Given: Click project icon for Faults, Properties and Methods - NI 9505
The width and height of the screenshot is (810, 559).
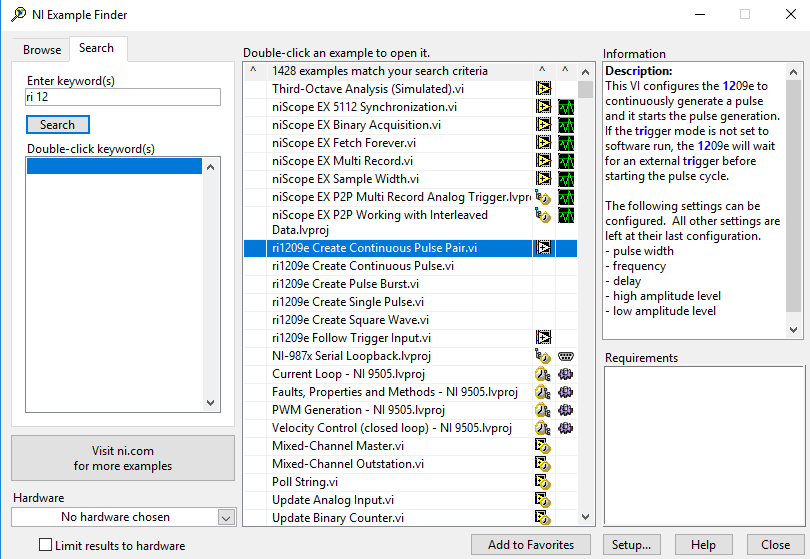Looking at the screenshot, I should tap(543, 392).
